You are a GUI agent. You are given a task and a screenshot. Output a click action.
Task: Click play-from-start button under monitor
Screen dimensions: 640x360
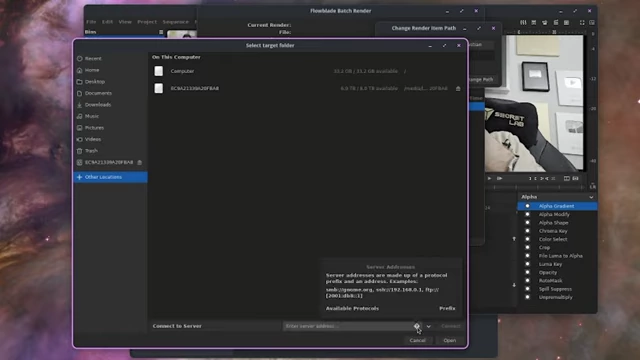click(500, 178)
